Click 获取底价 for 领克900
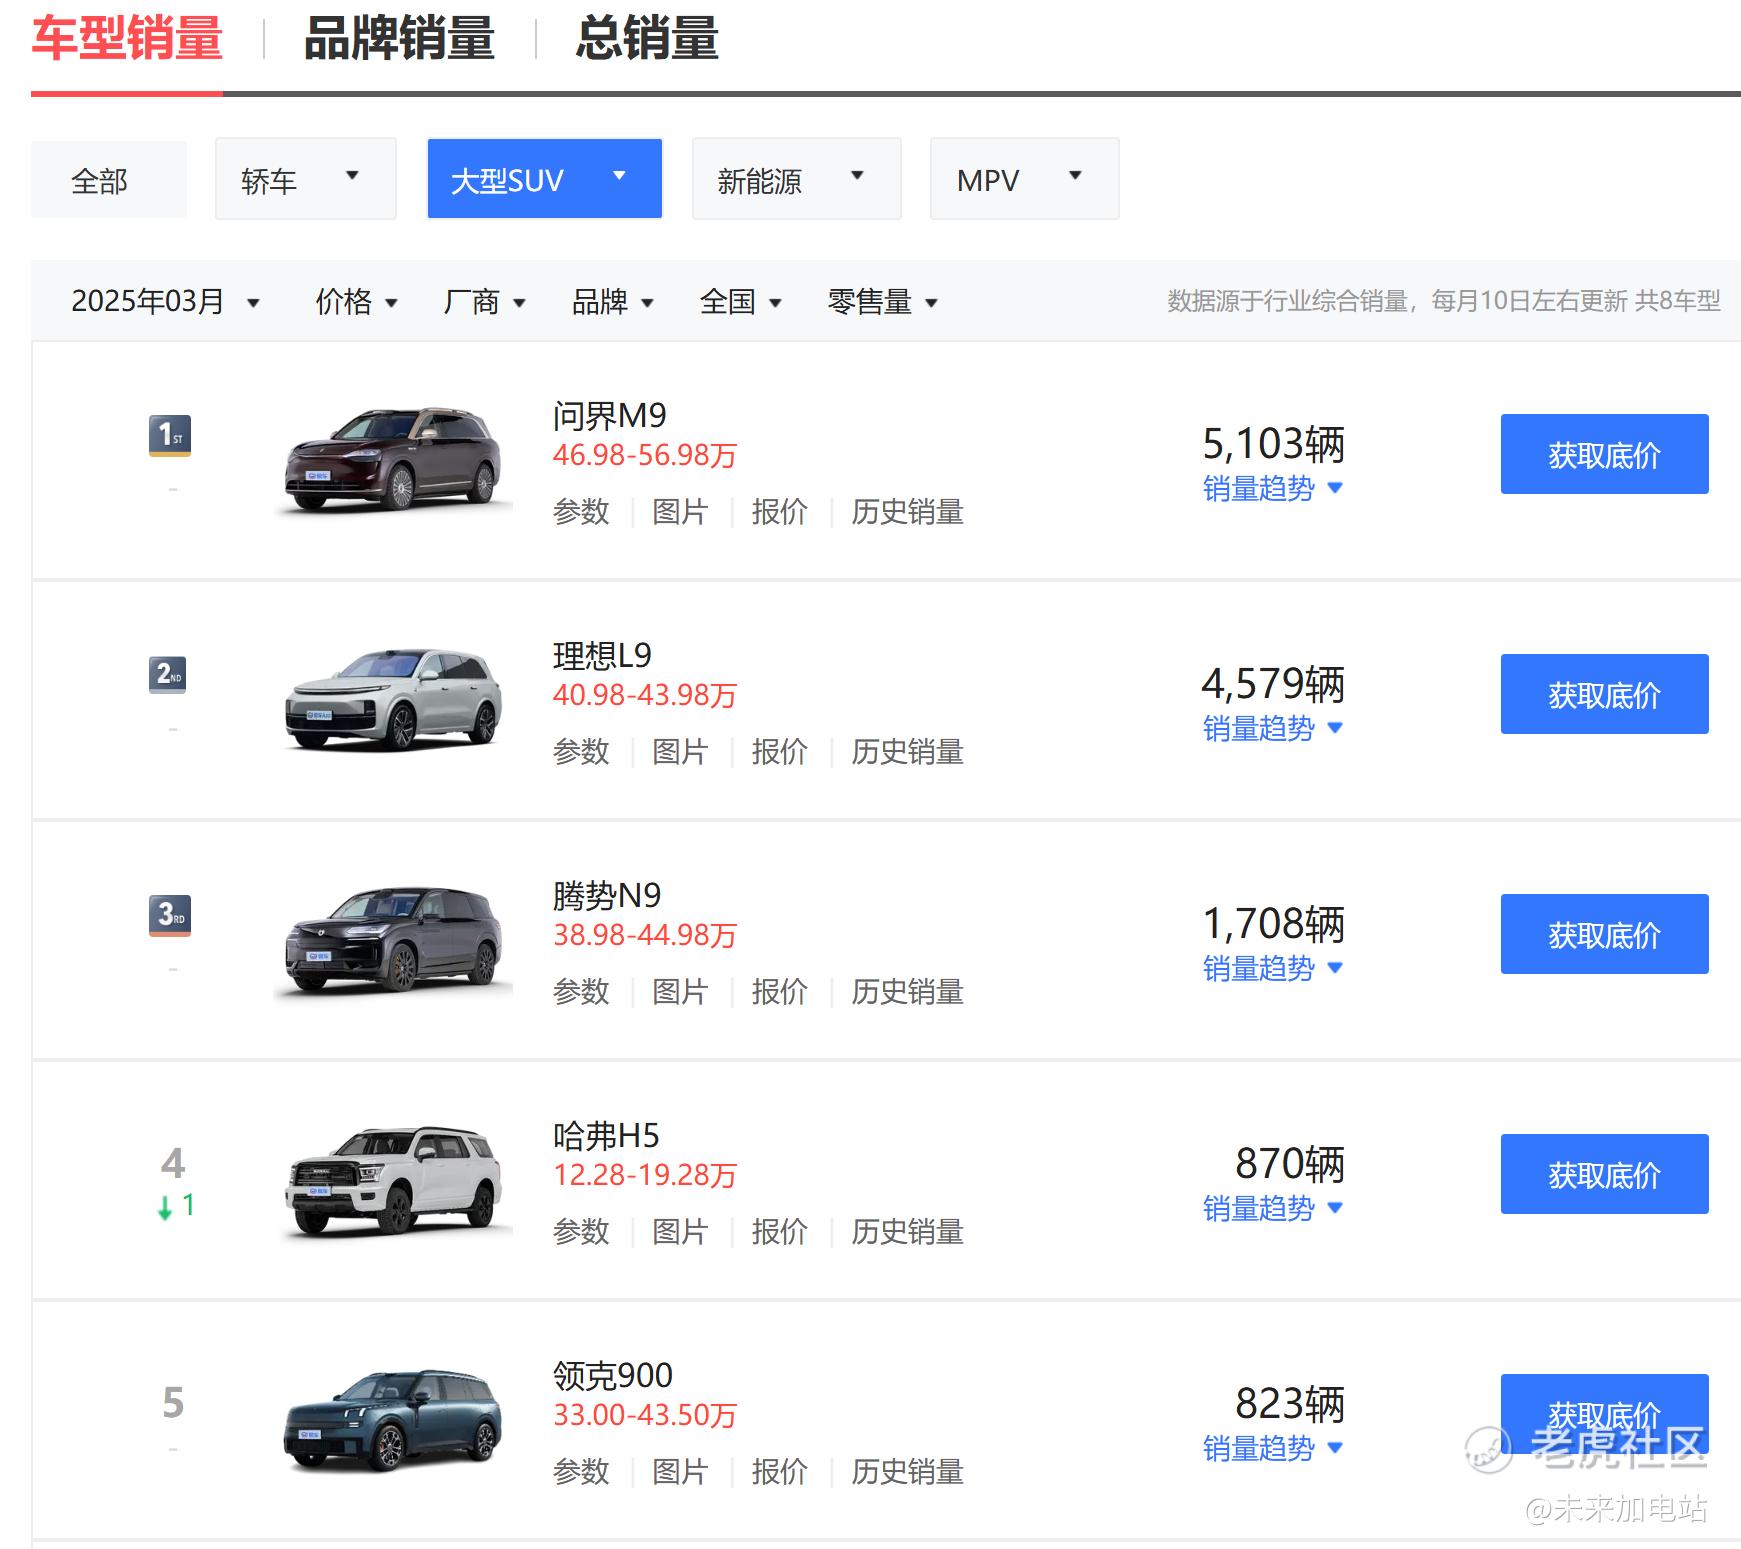1741x1549 pixels. [1604, 1414]
